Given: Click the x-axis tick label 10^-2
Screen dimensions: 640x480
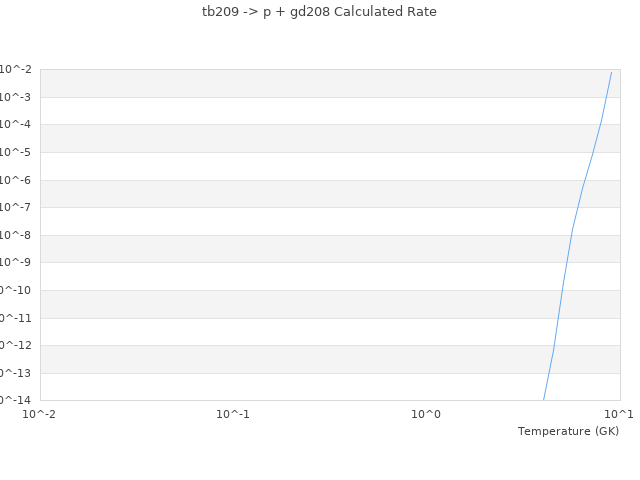Looking at the screenshot, I should [40, 414].
